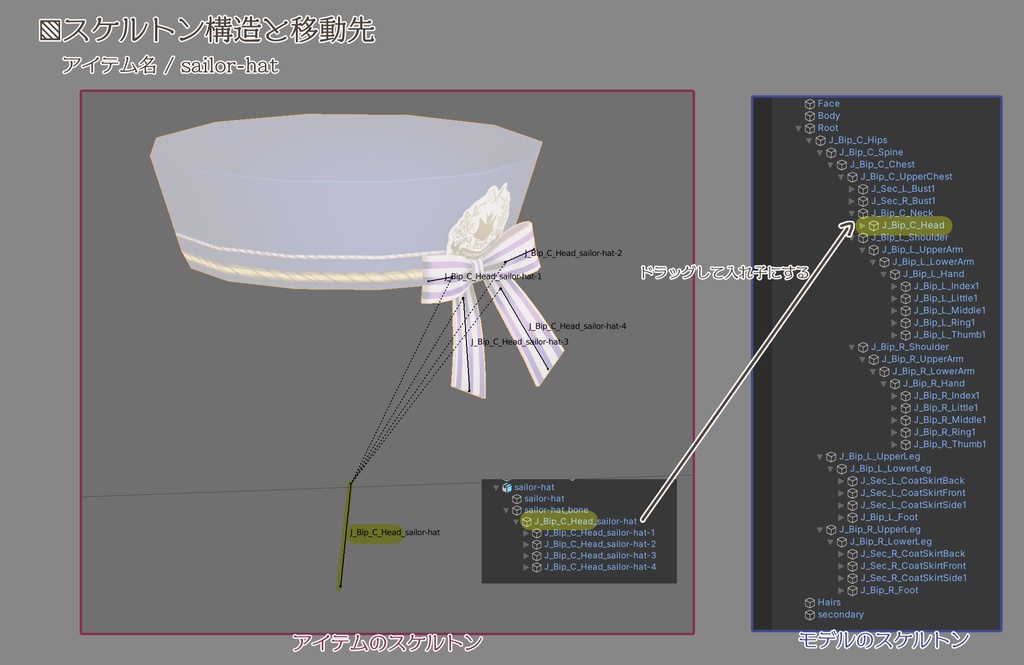Collapse the sailor-hat_bone arrow
The image size is (1024, 665).
coord(506,510)
